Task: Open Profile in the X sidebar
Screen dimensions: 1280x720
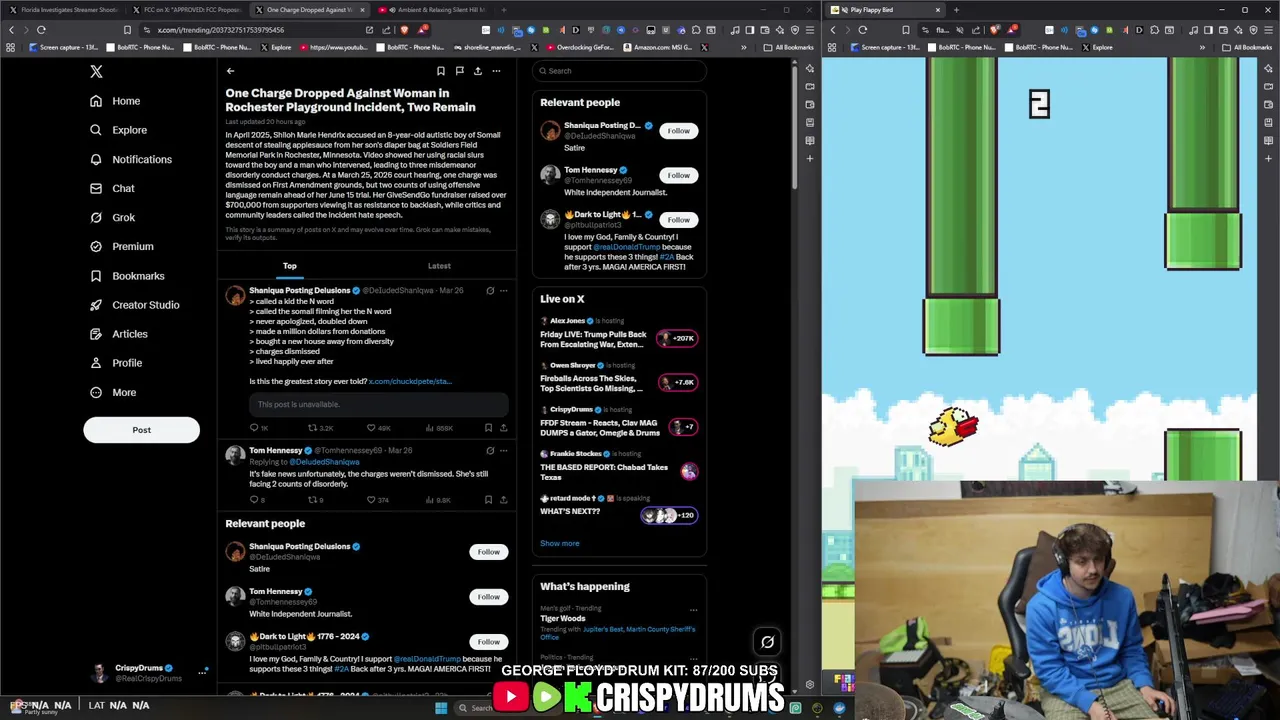Action: (115, 363)
